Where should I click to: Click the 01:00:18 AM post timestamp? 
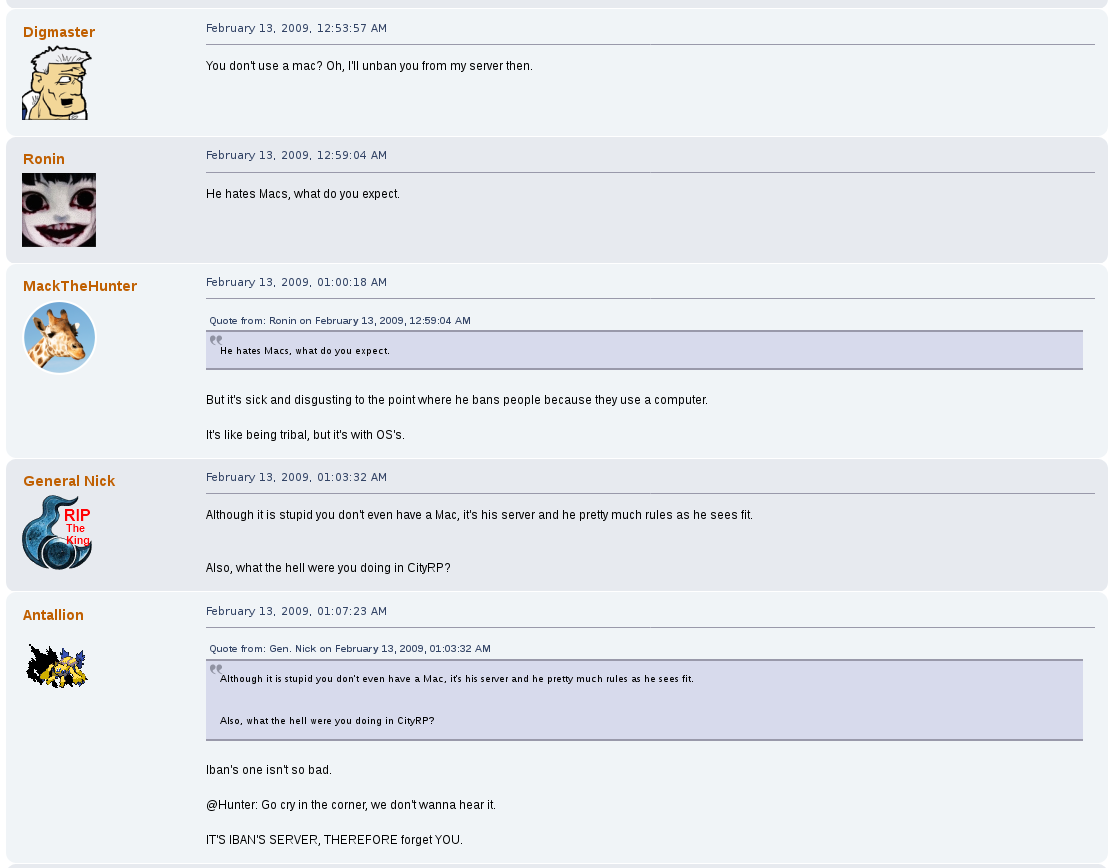[x=296, y=282]
